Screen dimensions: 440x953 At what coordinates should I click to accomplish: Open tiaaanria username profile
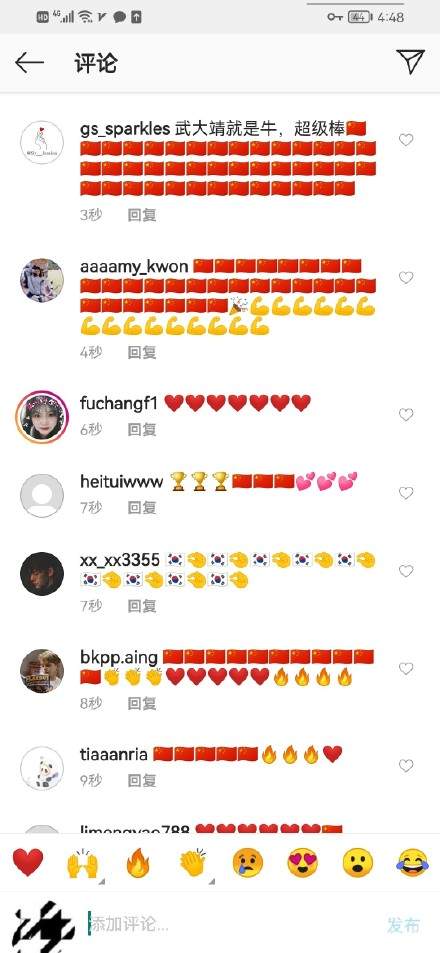pyautogui.click(x=114, y=754)
